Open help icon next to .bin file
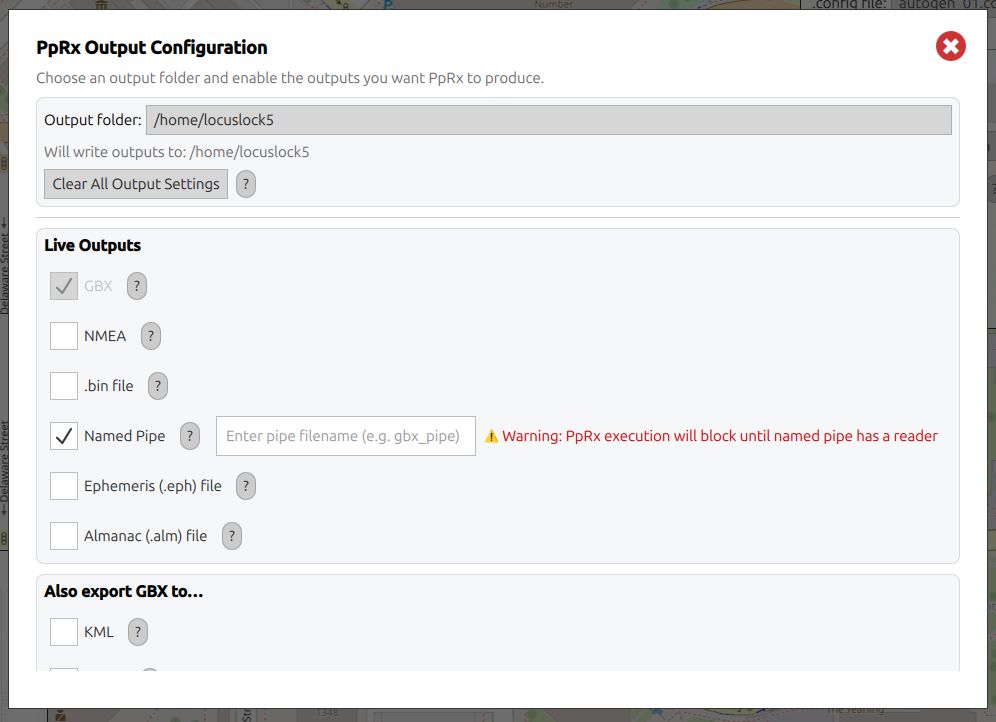Image resolution: width=996 pixels, height=722 pixels. point(158,386)
